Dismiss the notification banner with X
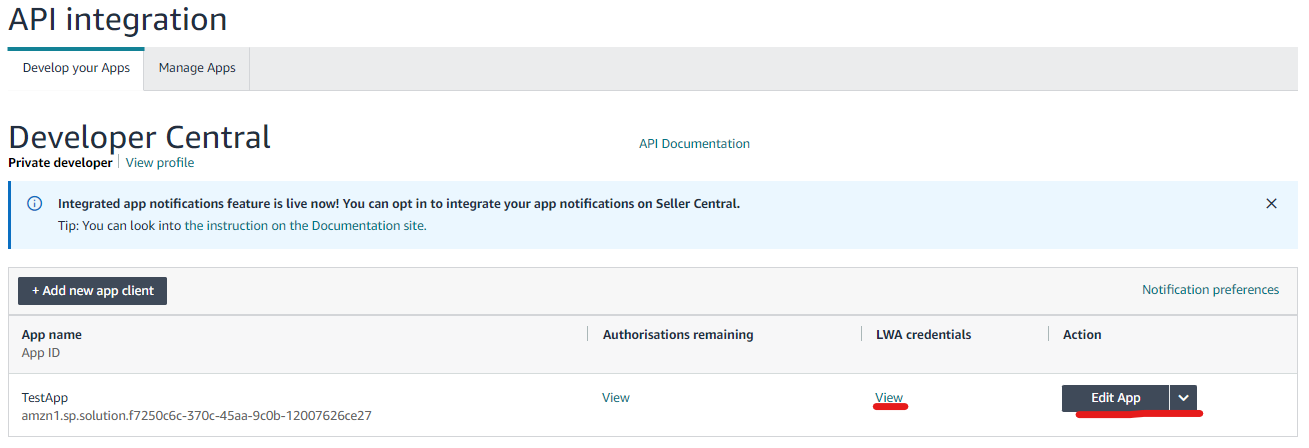This screenshot has width=1309, height=448. click(x=1271, y=203)
